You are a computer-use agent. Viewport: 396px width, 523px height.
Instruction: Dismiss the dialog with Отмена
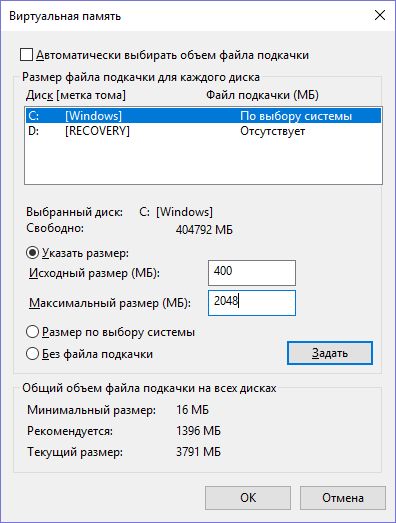point(343,498)
